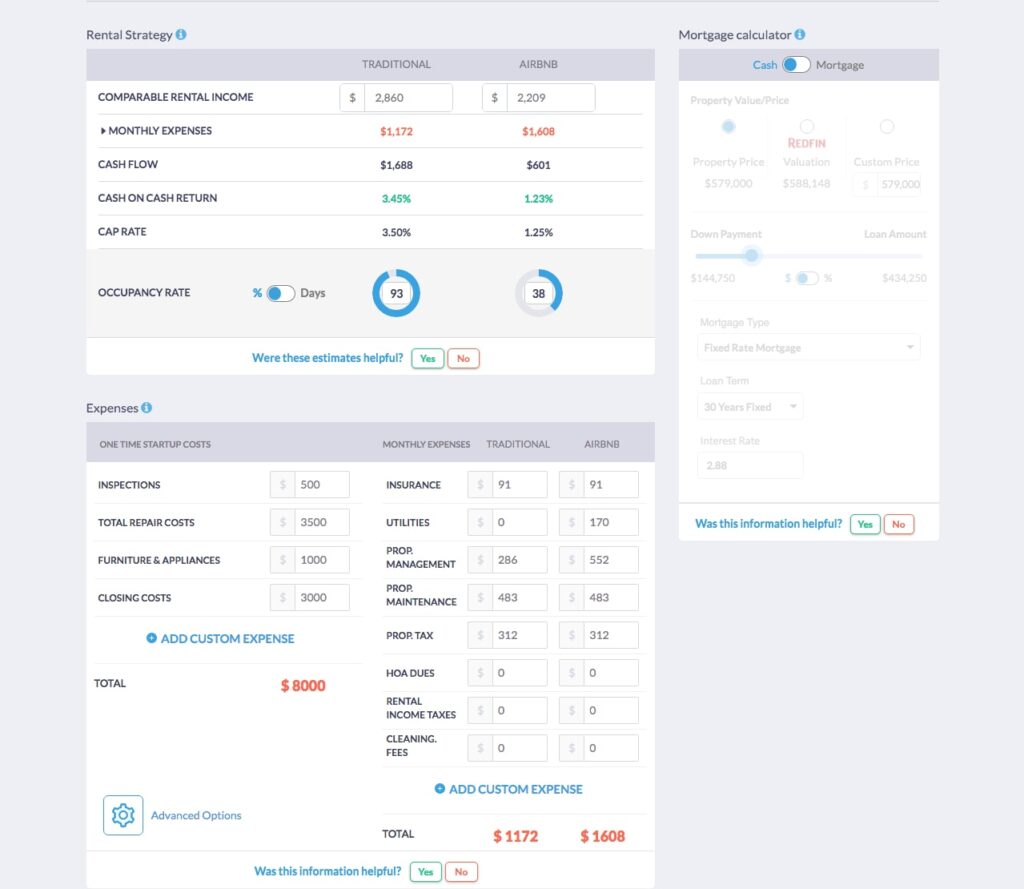Viewport: 1024px width, 889px height.
Task: Click the Traditional comparable rental income field
Action: click(x=408, y=97)
